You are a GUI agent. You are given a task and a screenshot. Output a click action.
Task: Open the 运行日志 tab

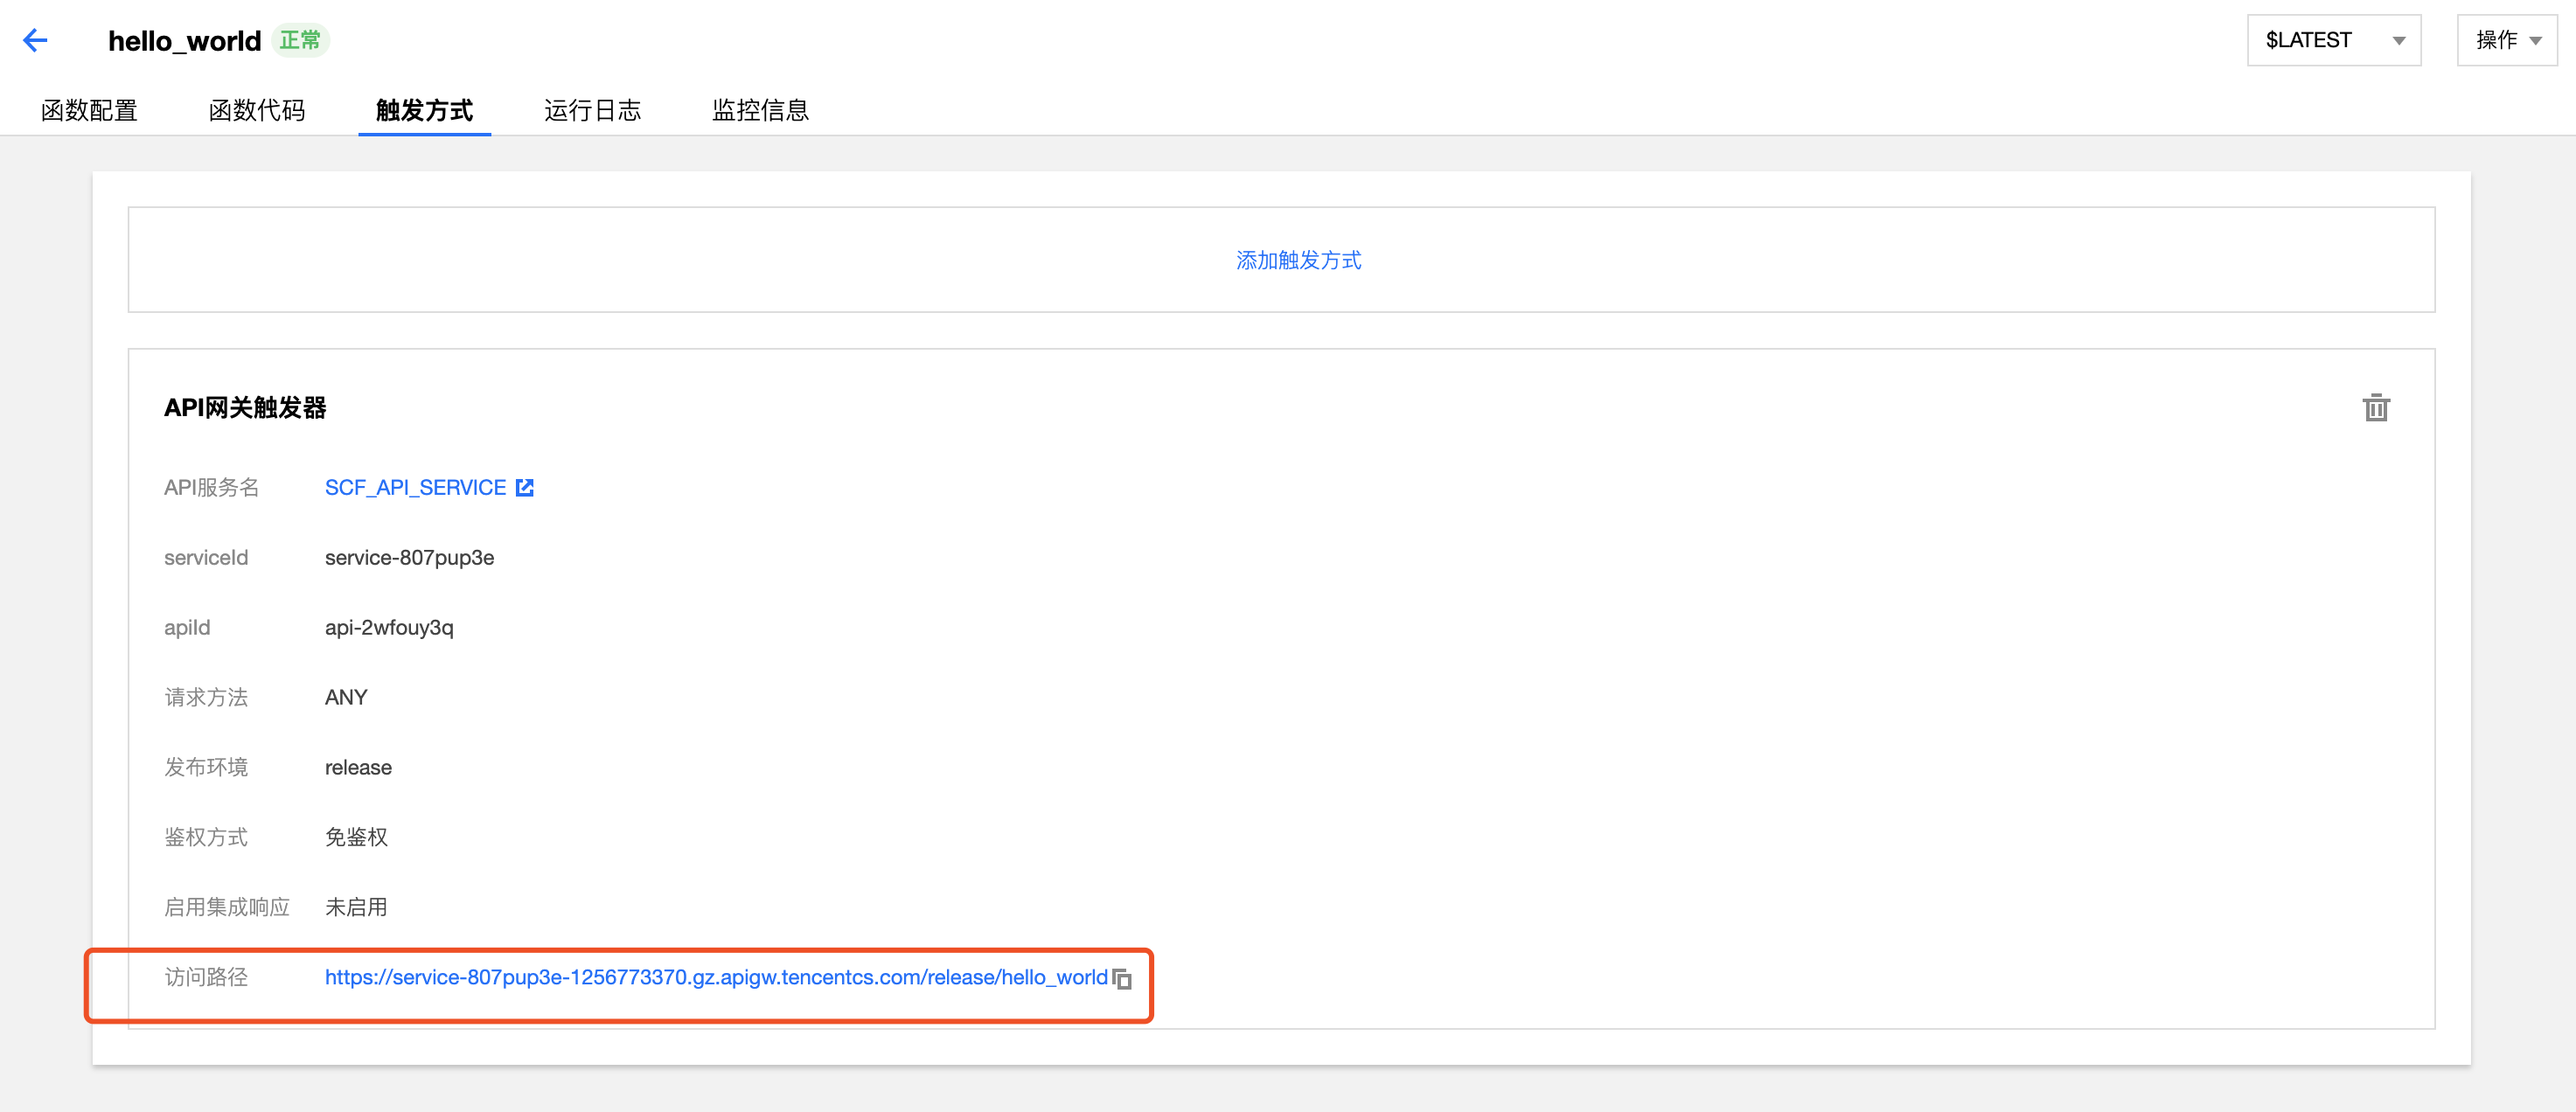pos(592,110)
